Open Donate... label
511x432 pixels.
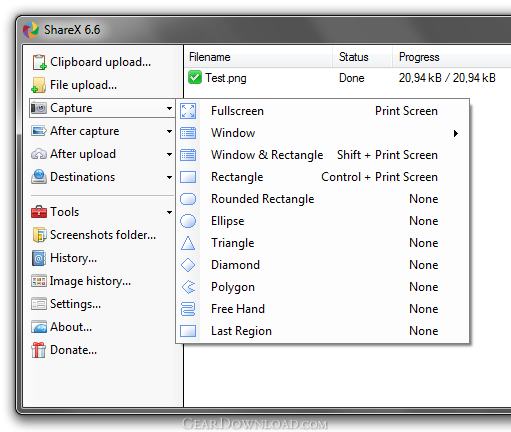pyautogui.click(x=73, y=350)
